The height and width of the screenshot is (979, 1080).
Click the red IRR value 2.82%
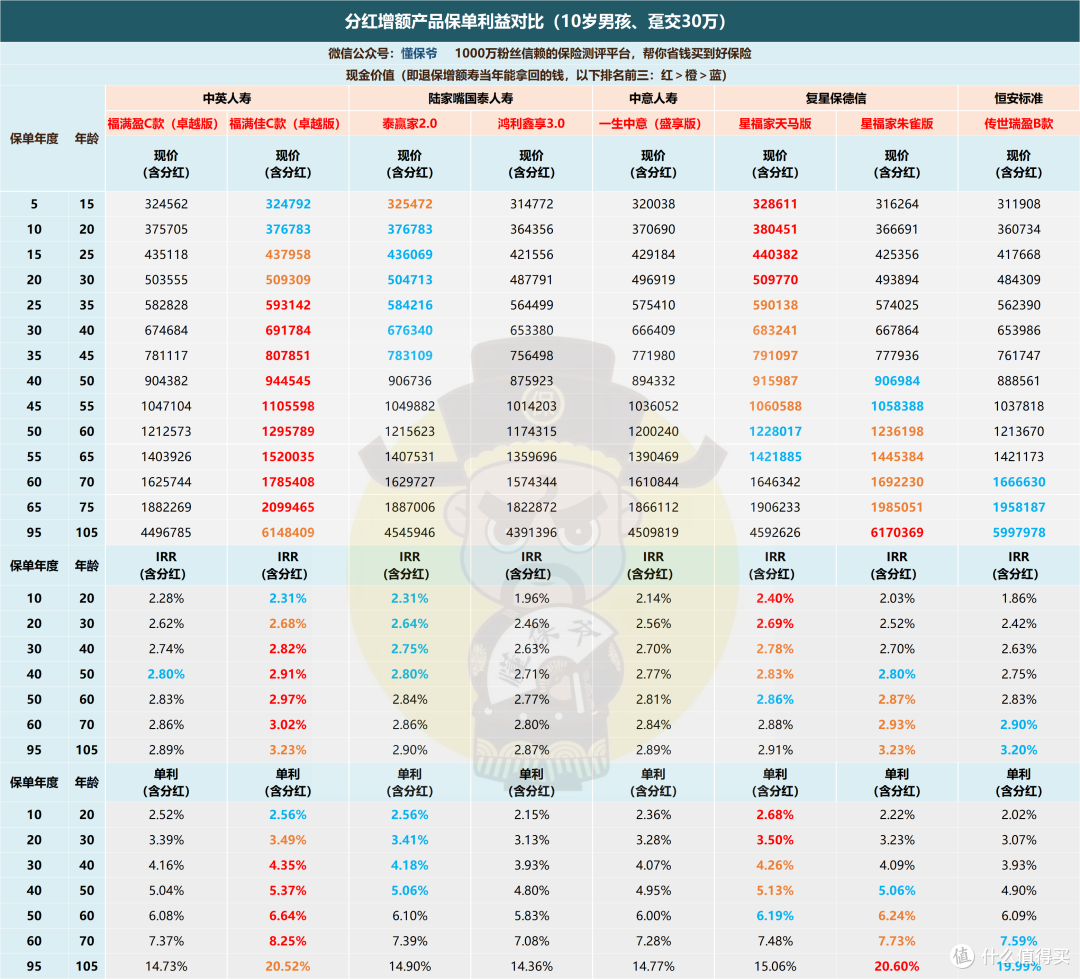point(288,649)
